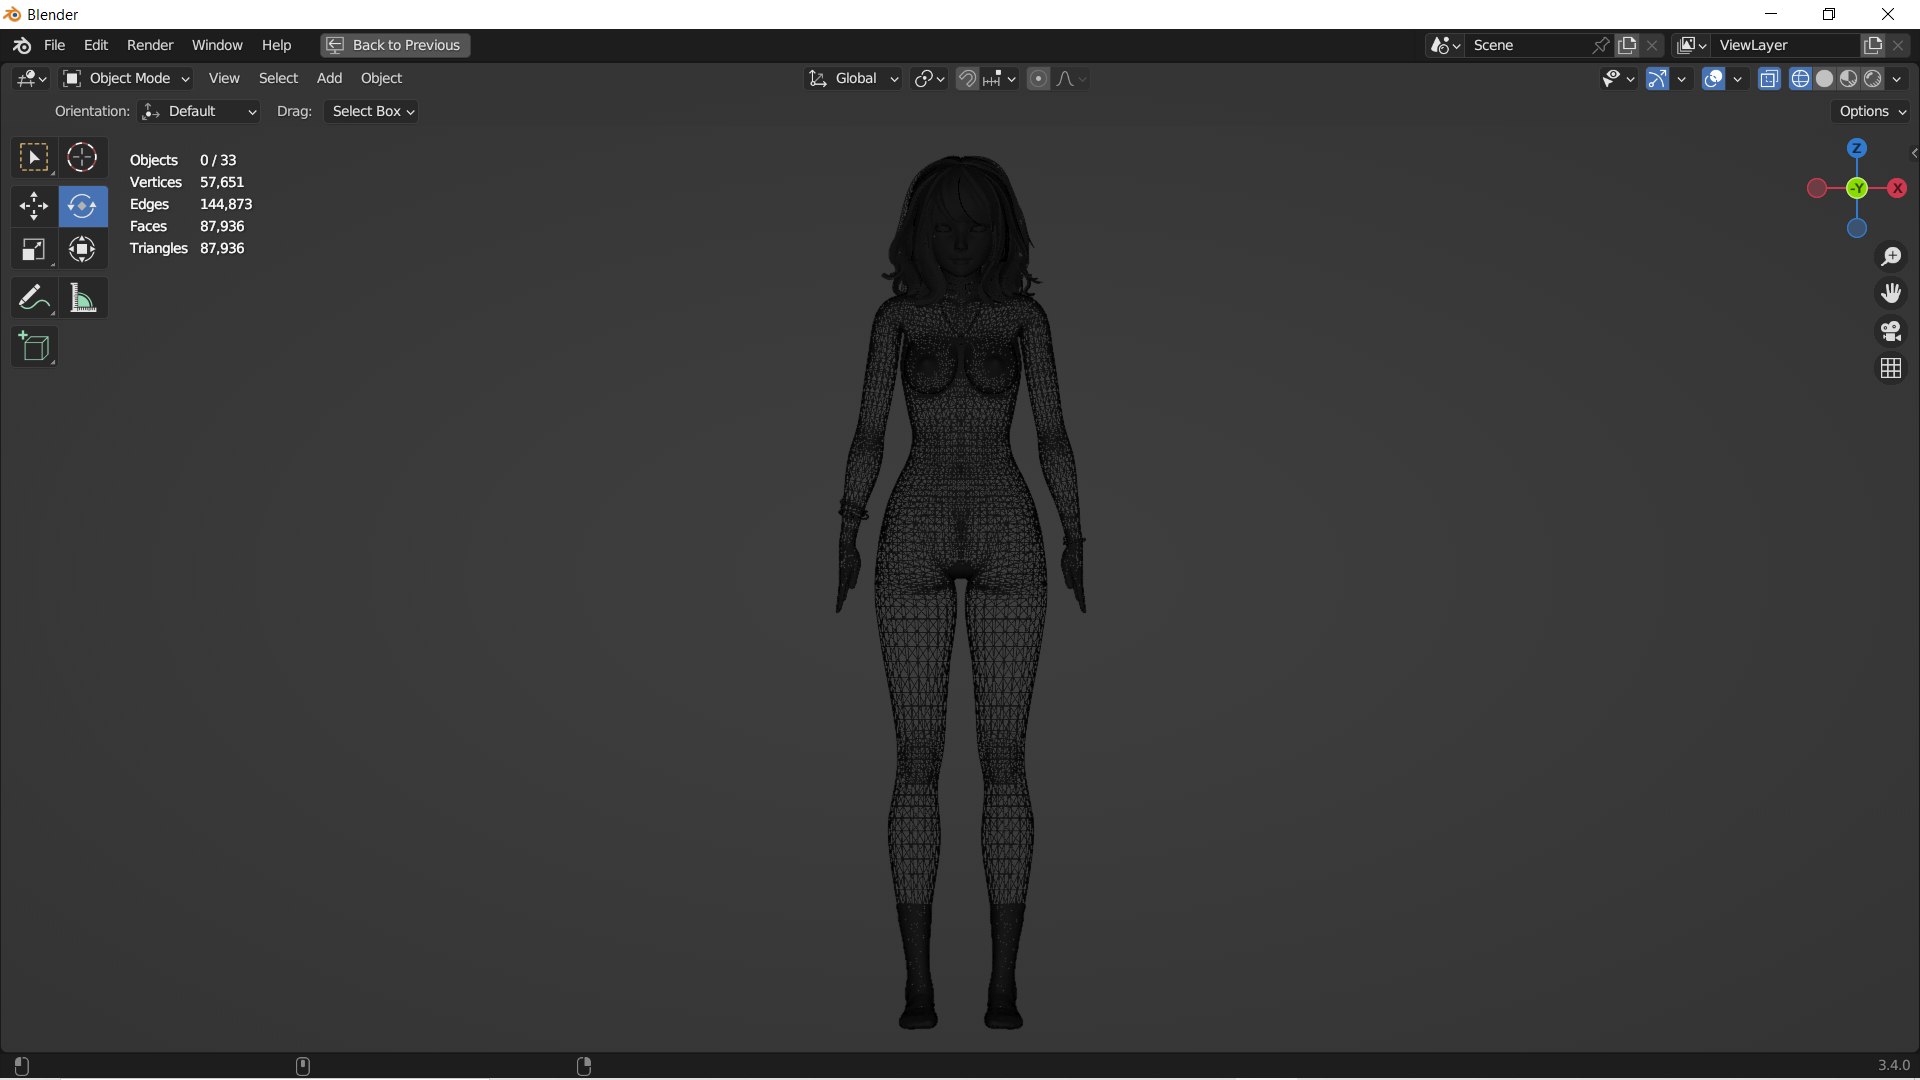Pick the Scale tool
Screen dimensions: 1920x1080
point(34,250)
